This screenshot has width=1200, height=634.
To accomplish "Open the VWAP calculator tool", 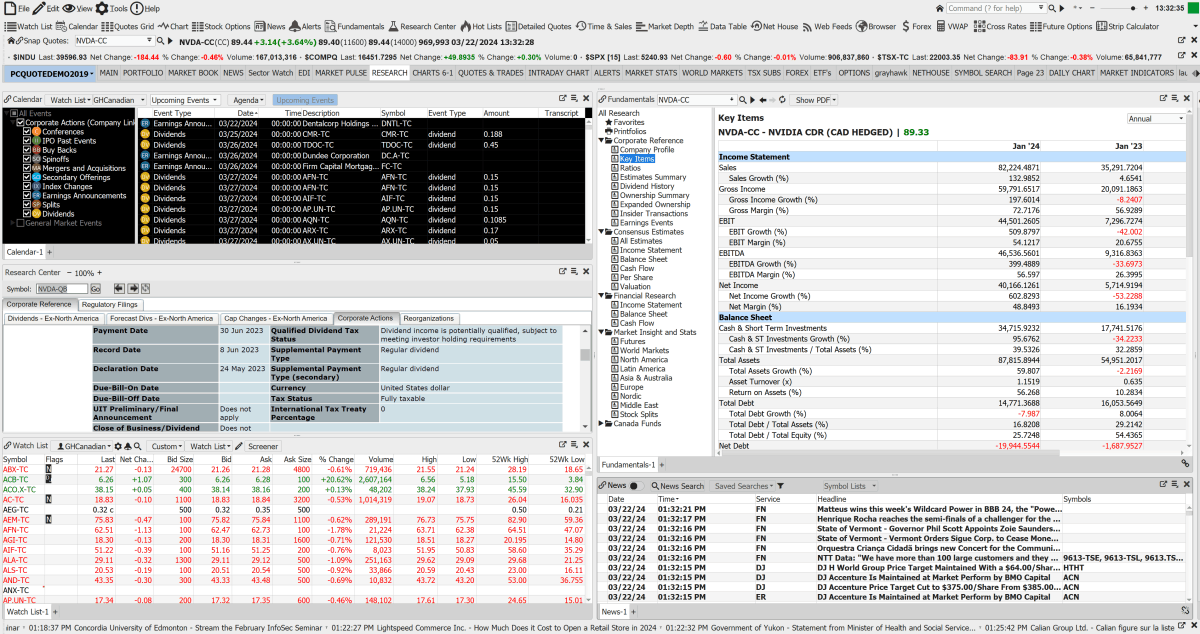I will (953, 26).
